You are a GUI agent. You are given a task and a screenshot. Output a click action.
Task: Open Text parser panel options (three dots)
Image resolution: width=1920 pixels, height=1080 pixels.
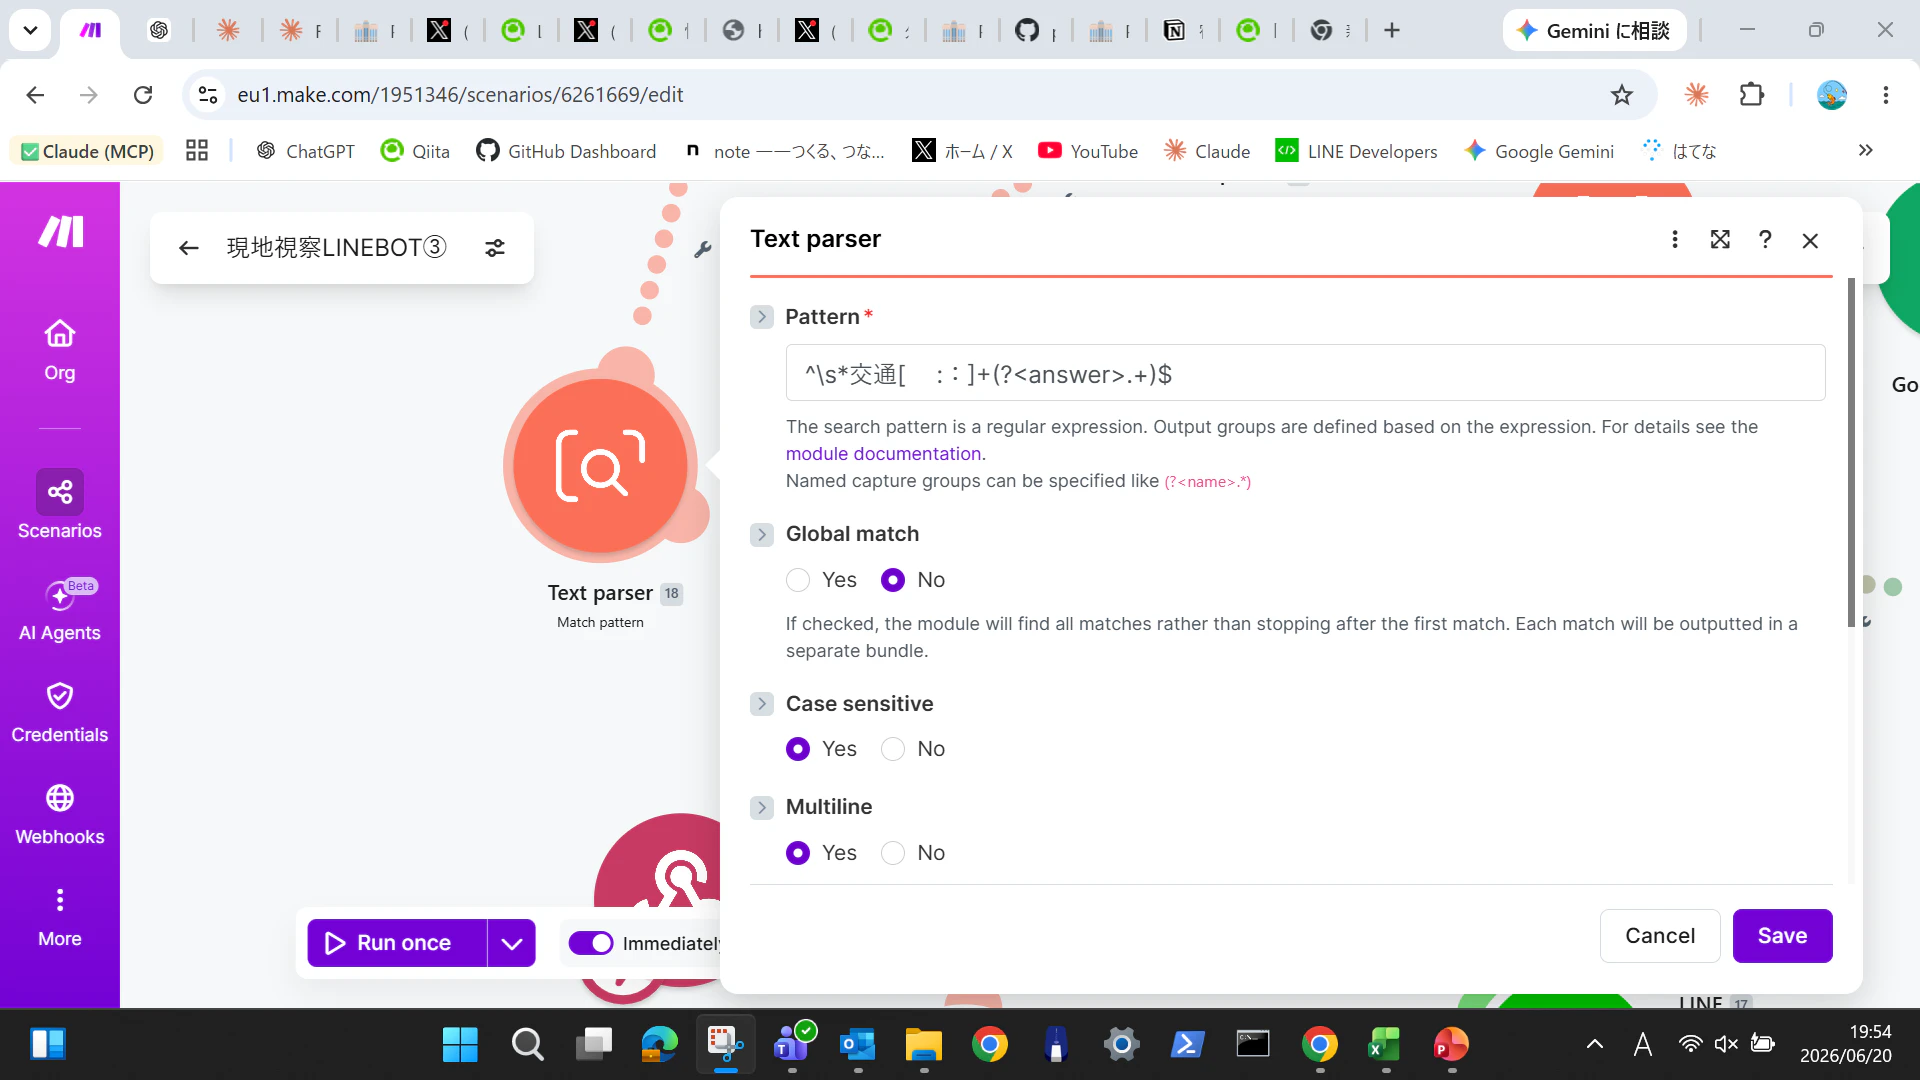(x=1675, y=240)
